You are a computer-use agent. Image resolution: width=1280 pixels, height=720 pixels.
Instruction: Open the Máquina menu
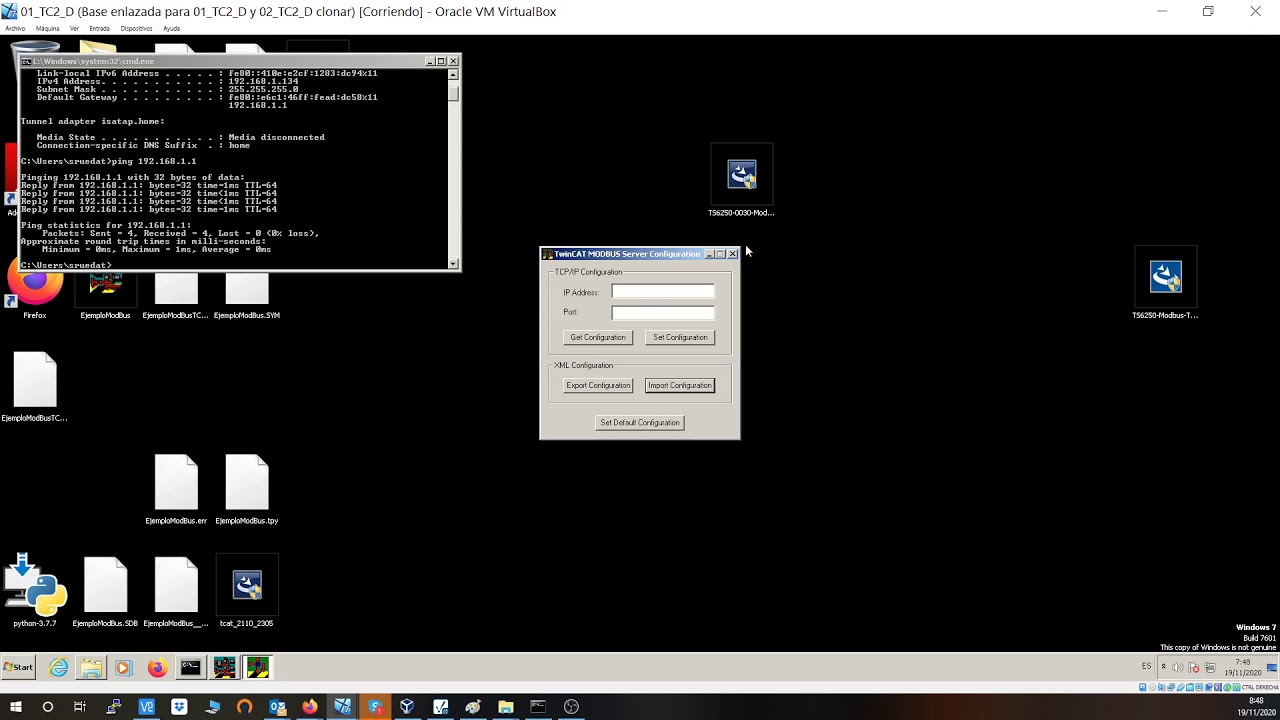(x=47, y=28)
